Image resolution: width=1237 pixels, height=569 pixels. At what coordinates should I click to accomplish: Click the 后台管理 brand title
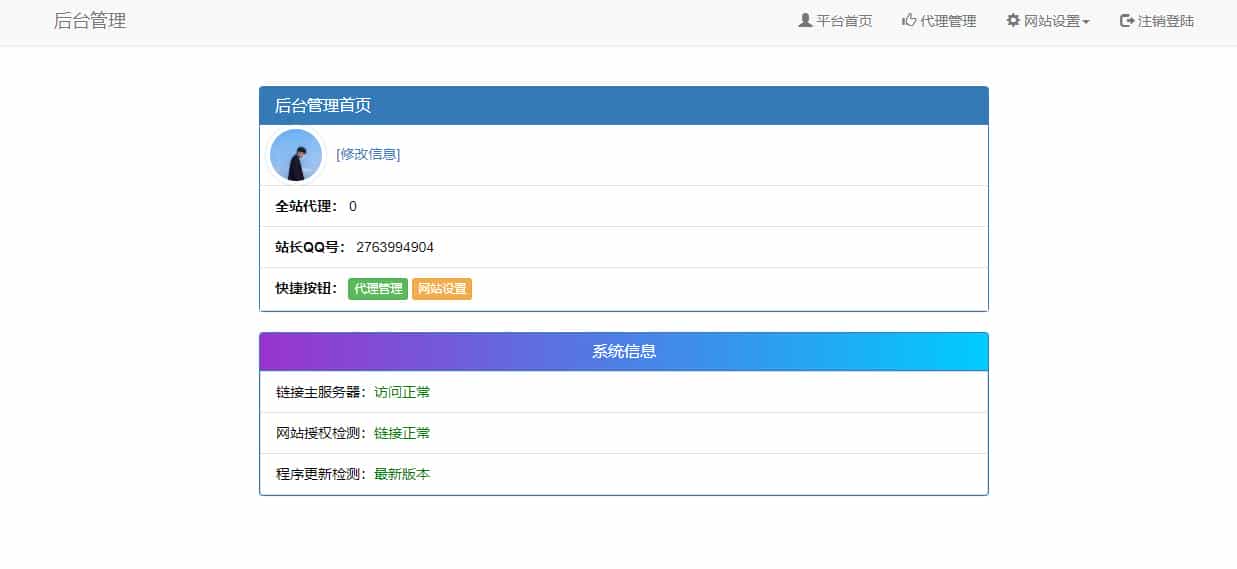click(90, 21)
